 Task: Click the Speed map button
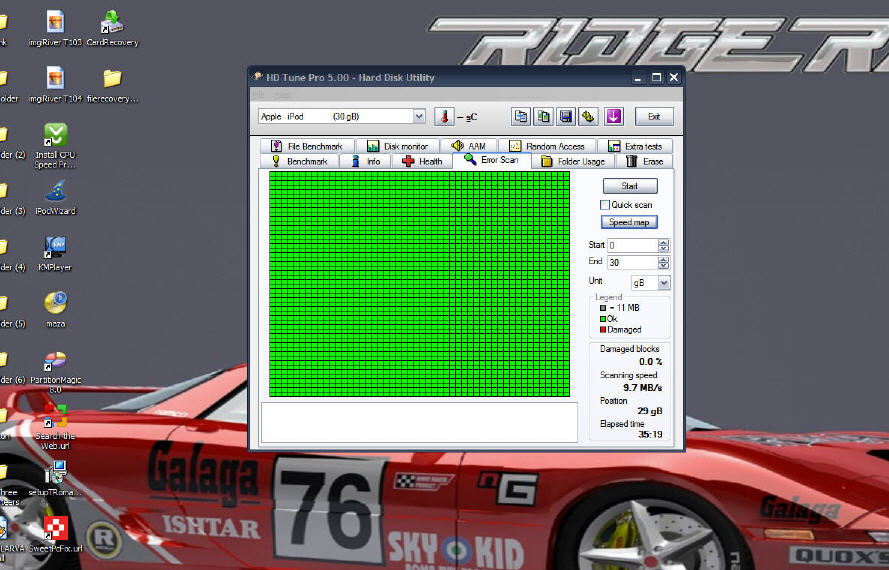[x=629, y=222]
